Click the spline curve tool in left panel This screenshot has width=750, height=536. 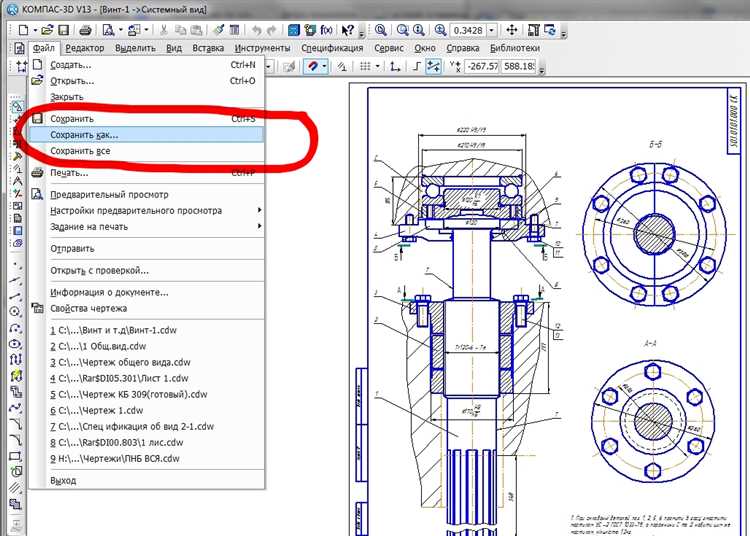pos(15,408)
